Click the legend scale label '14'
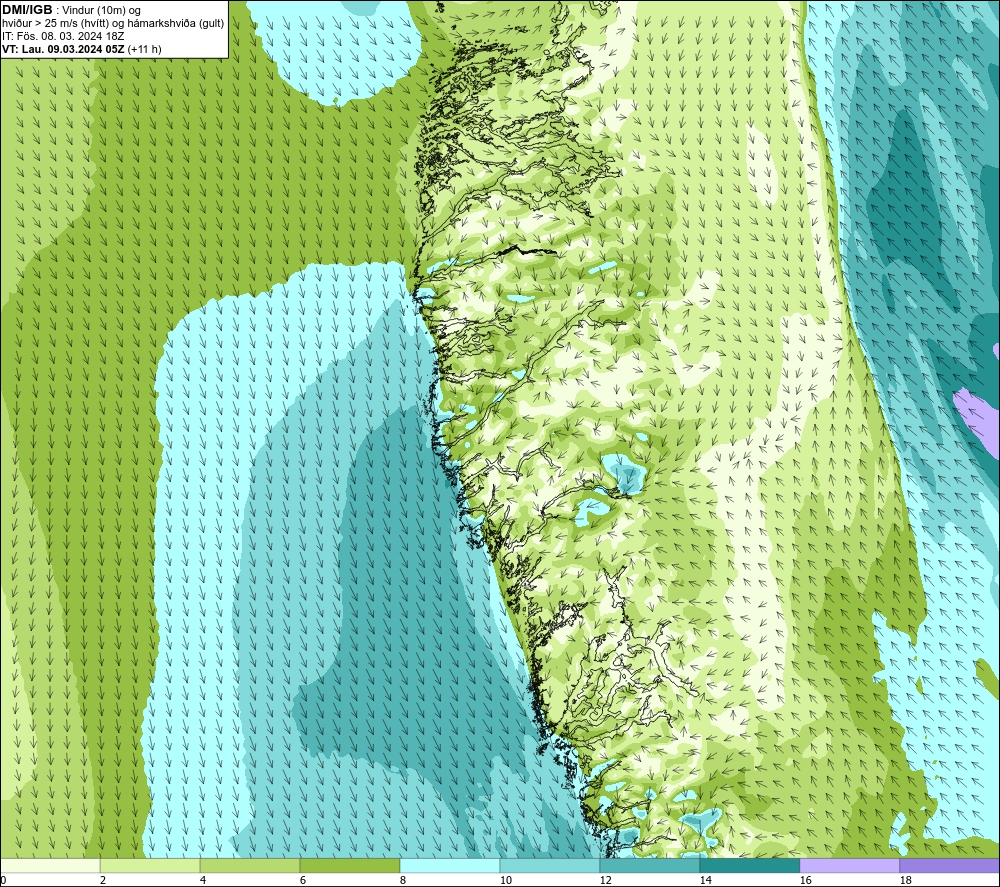This screenshot has height=887, width=1000. (x=705, y=881)
